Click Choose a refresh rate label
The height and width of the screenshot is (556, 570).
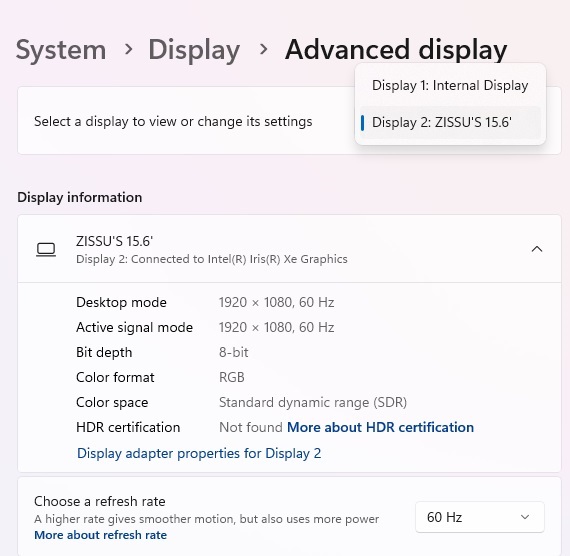100,501
